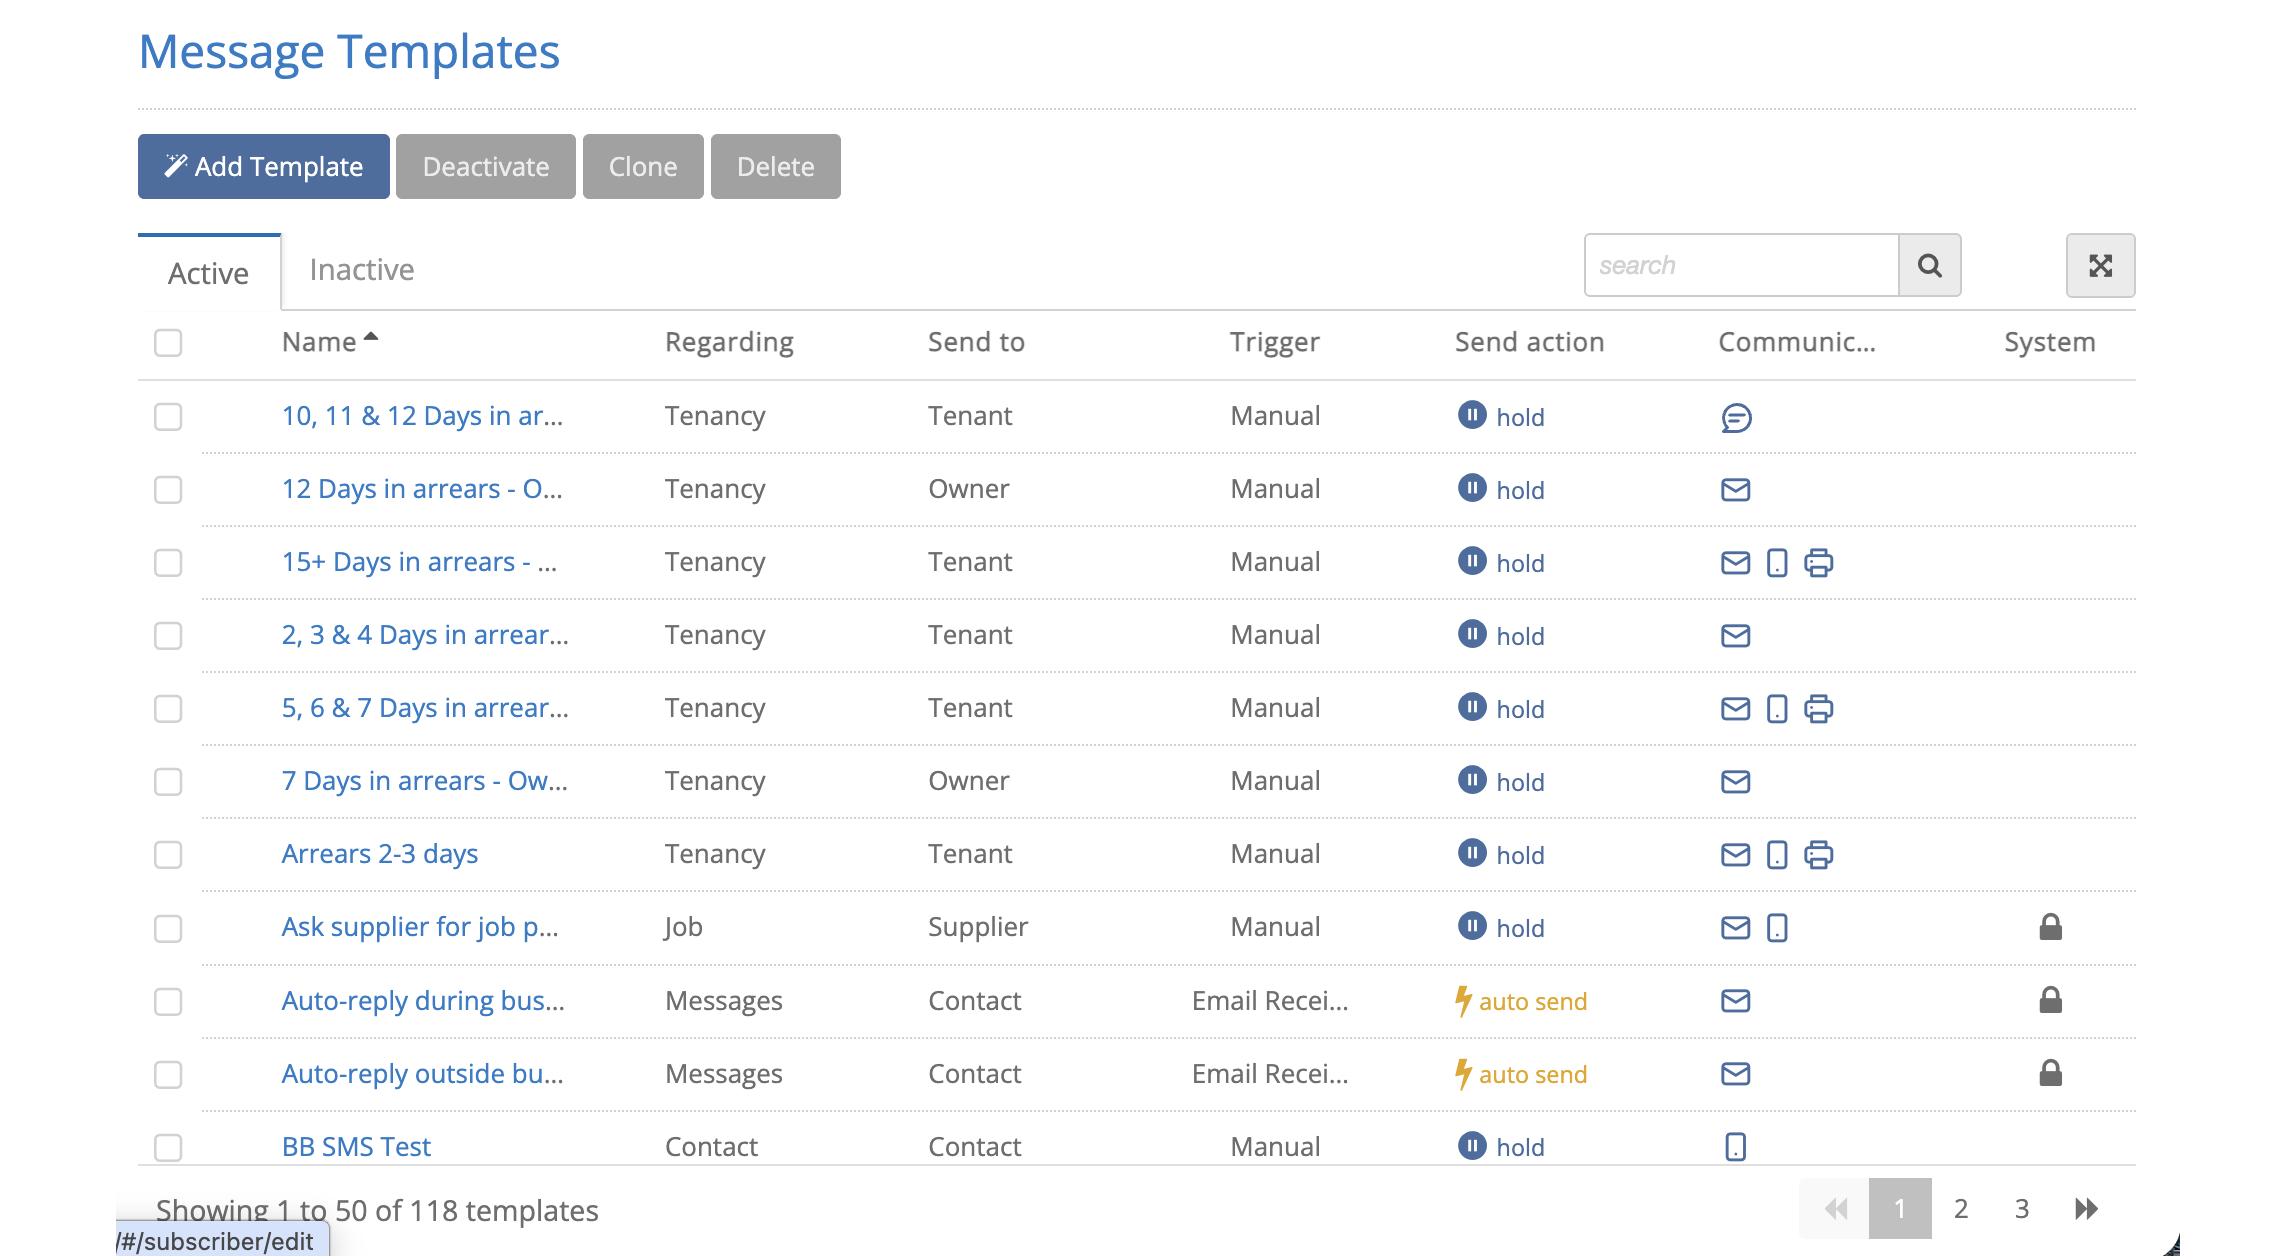Sort by Send to column header
2296x1256 pixels.
(x=976, y=342)
